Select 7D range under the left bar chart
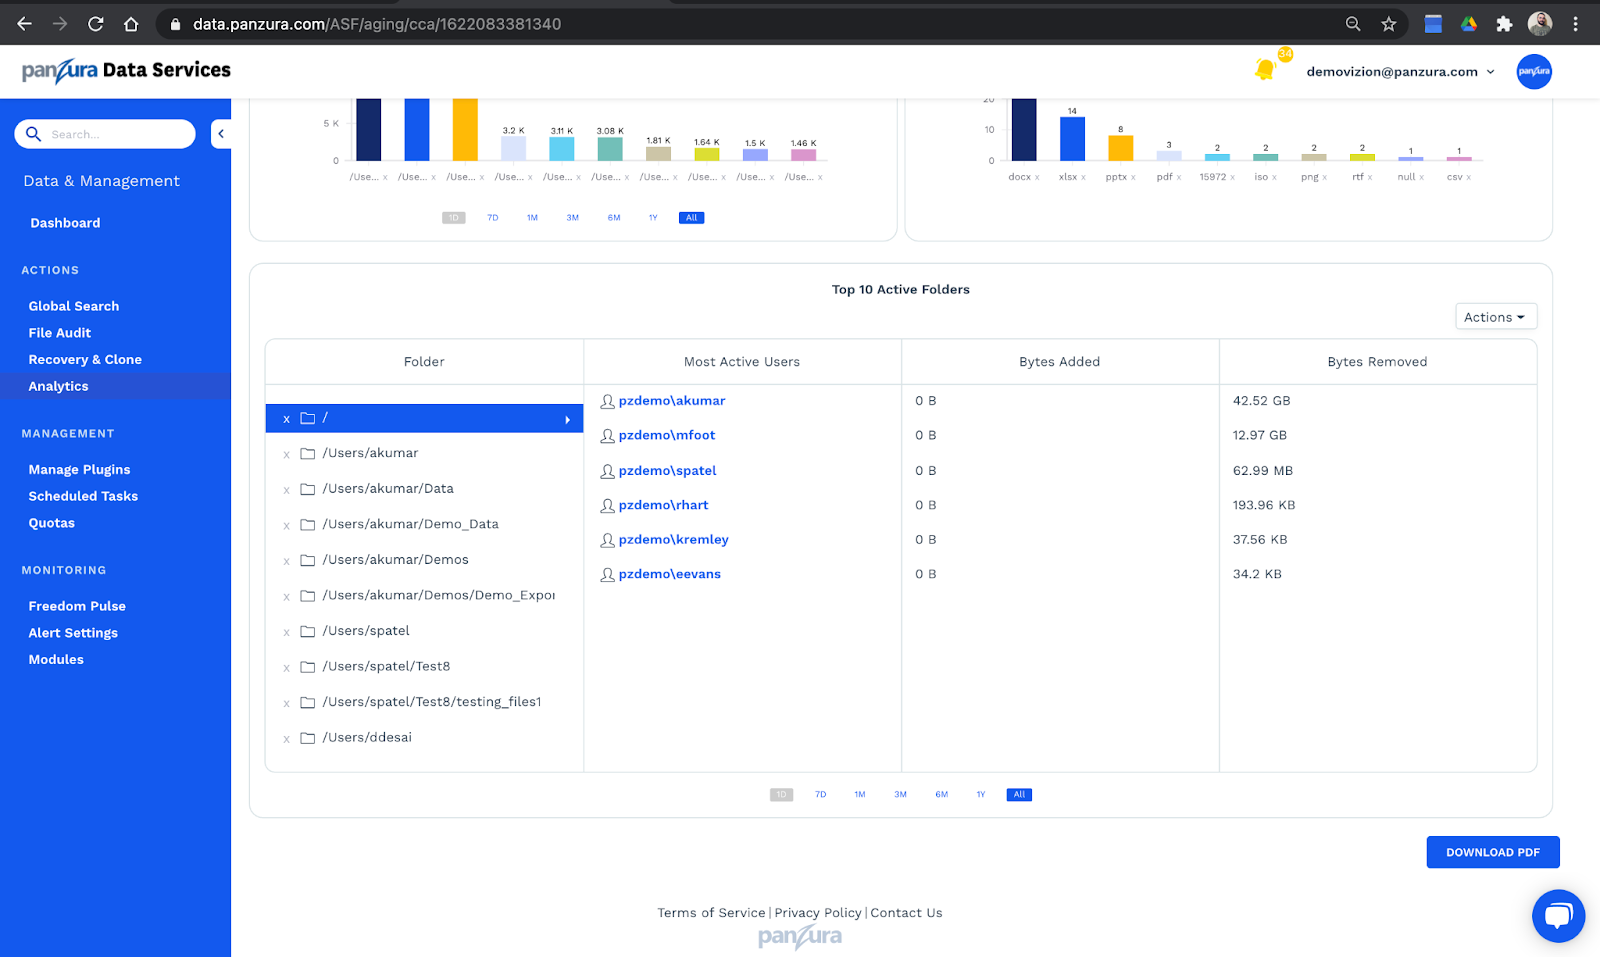 (x=492, y=218)
